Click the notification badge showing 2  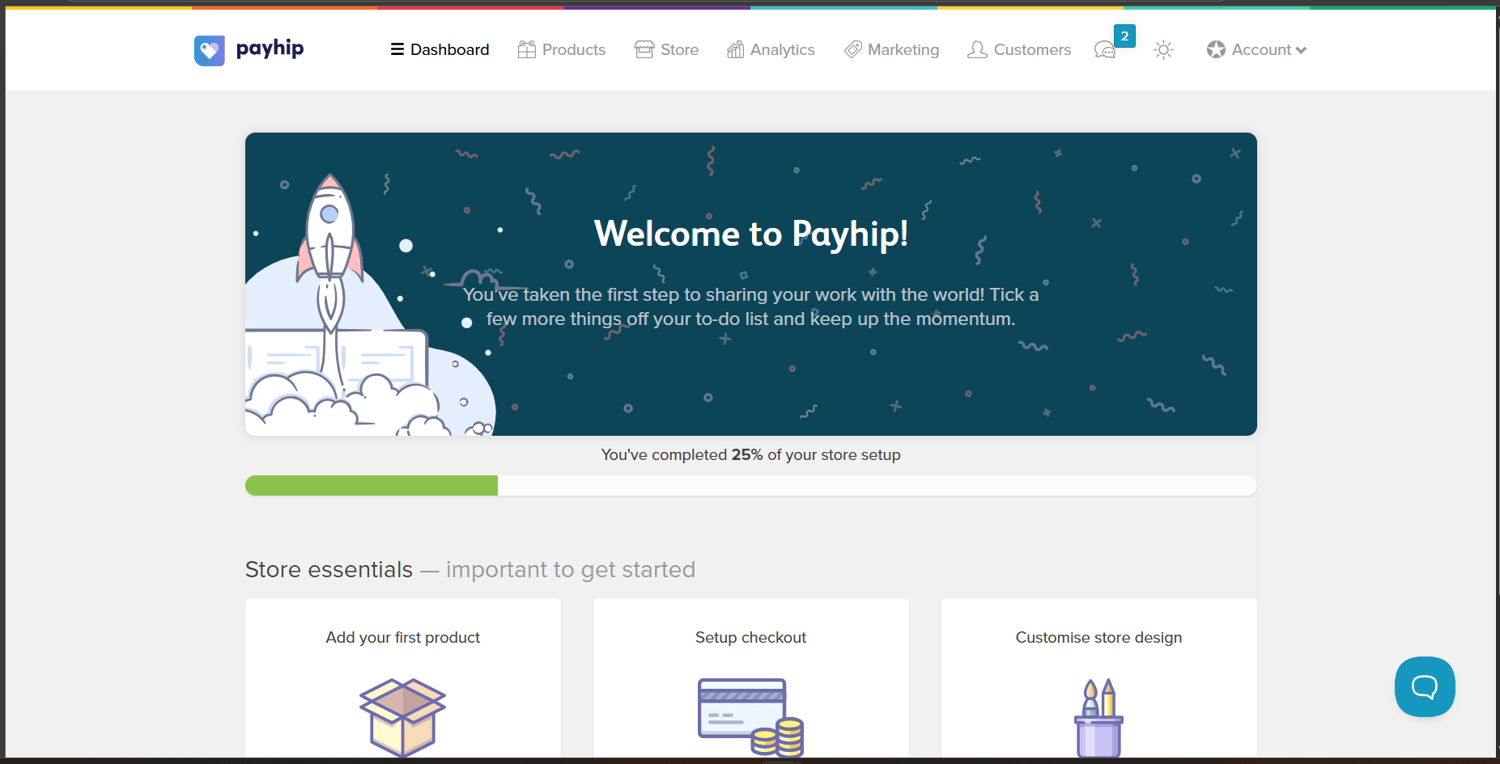pyautogui.click(x=1125, y=36)
